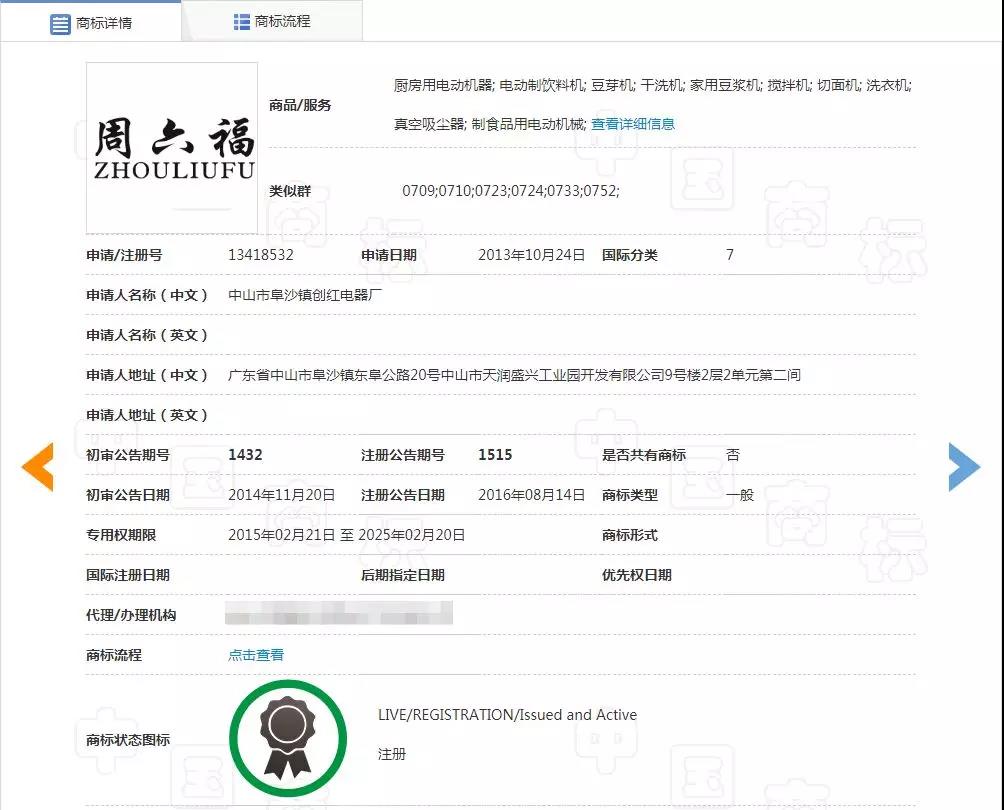The width and height of the screenshot is (1004, 810).
Task: Click the 国际注册日期 label
Action: coord(128,575)
